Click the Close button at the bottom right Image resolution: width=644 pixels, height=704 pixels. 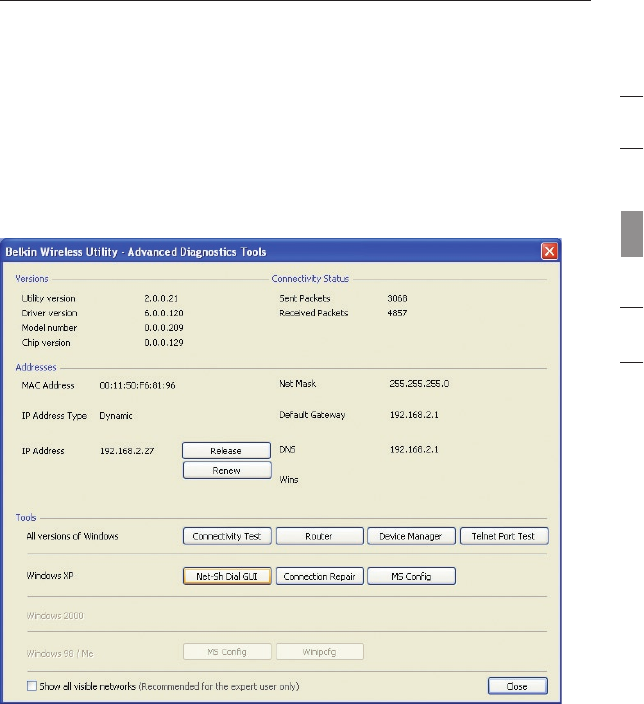pos(518,686)
